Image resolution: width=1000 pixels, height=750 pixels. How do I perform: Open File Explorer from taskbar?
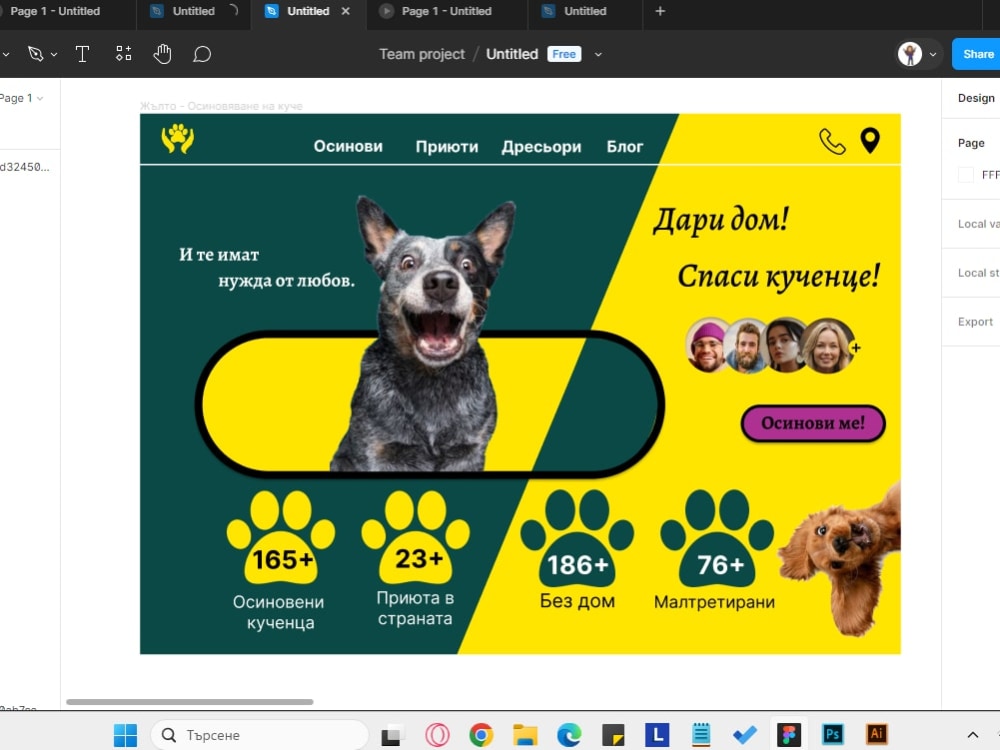point(525,735)
